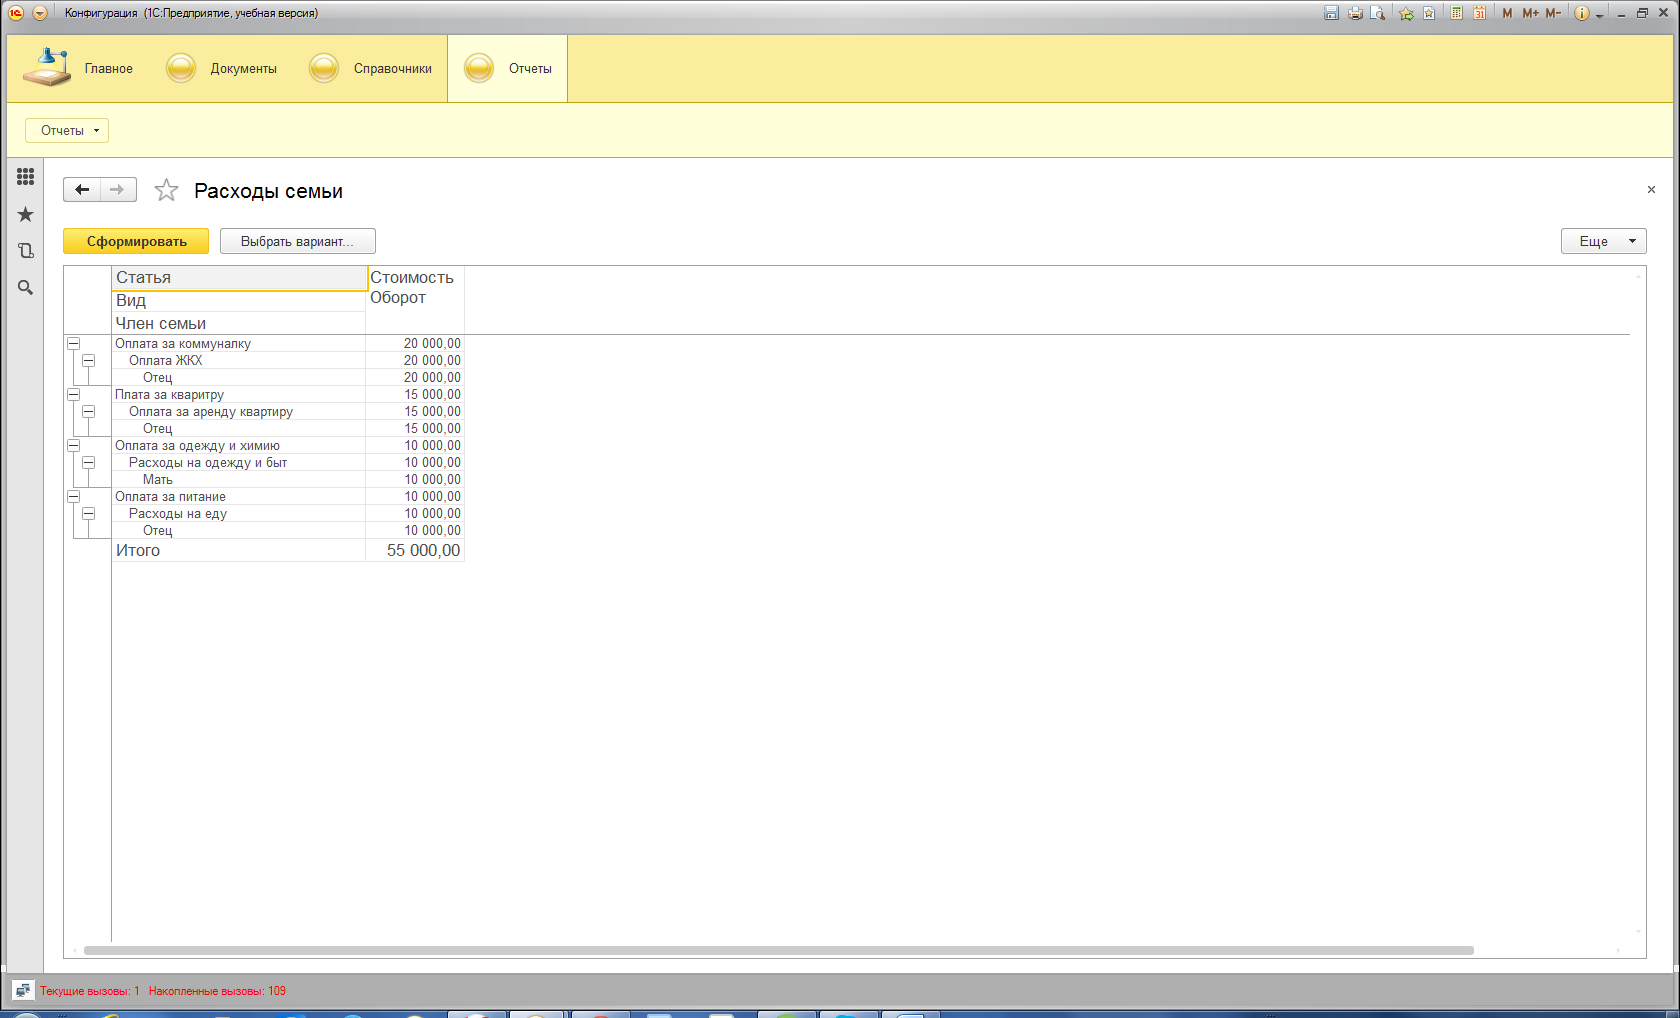This screenshot has height=1018, width=1680.
Task: Click the Сформировать button
Action: [136, 241]
